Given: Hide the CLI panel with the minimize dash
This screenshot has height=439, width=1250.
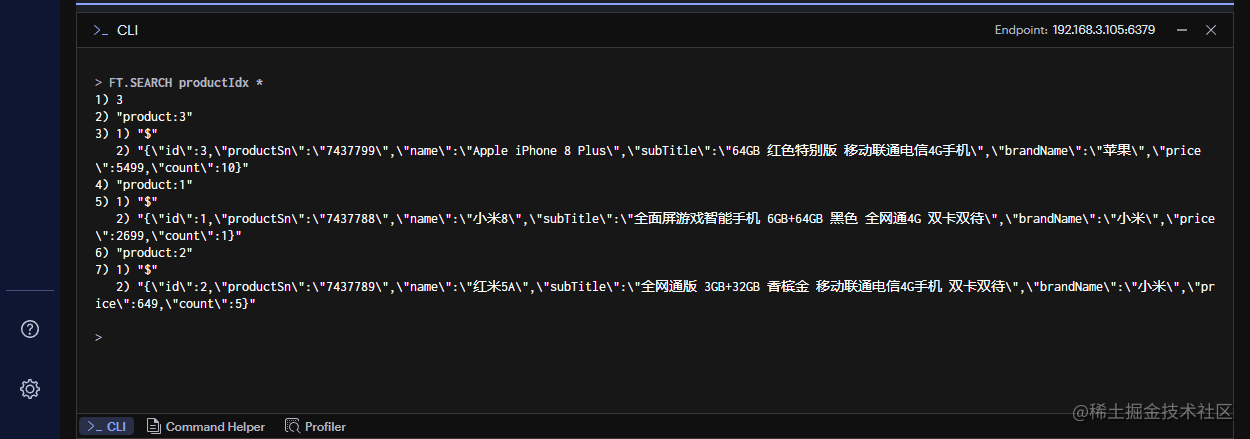Looking at the screenshot, I should 1183,30.
